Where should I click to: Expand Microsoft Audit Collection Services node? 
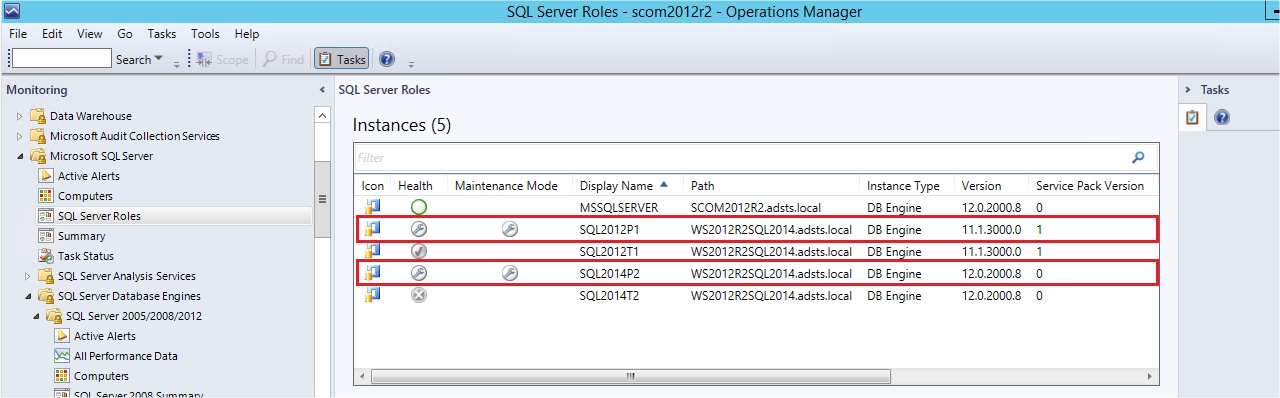pyautogui.click(x=19, y=136)
